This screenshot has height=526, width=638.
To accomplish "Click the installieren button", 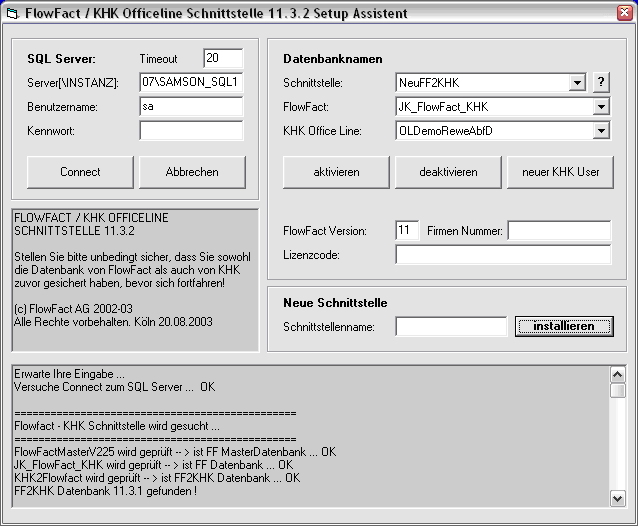I will click(564, 326).
